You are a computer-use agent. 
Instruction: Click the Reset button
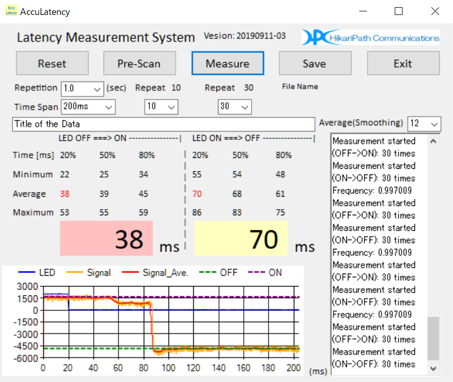coord(52,63)
